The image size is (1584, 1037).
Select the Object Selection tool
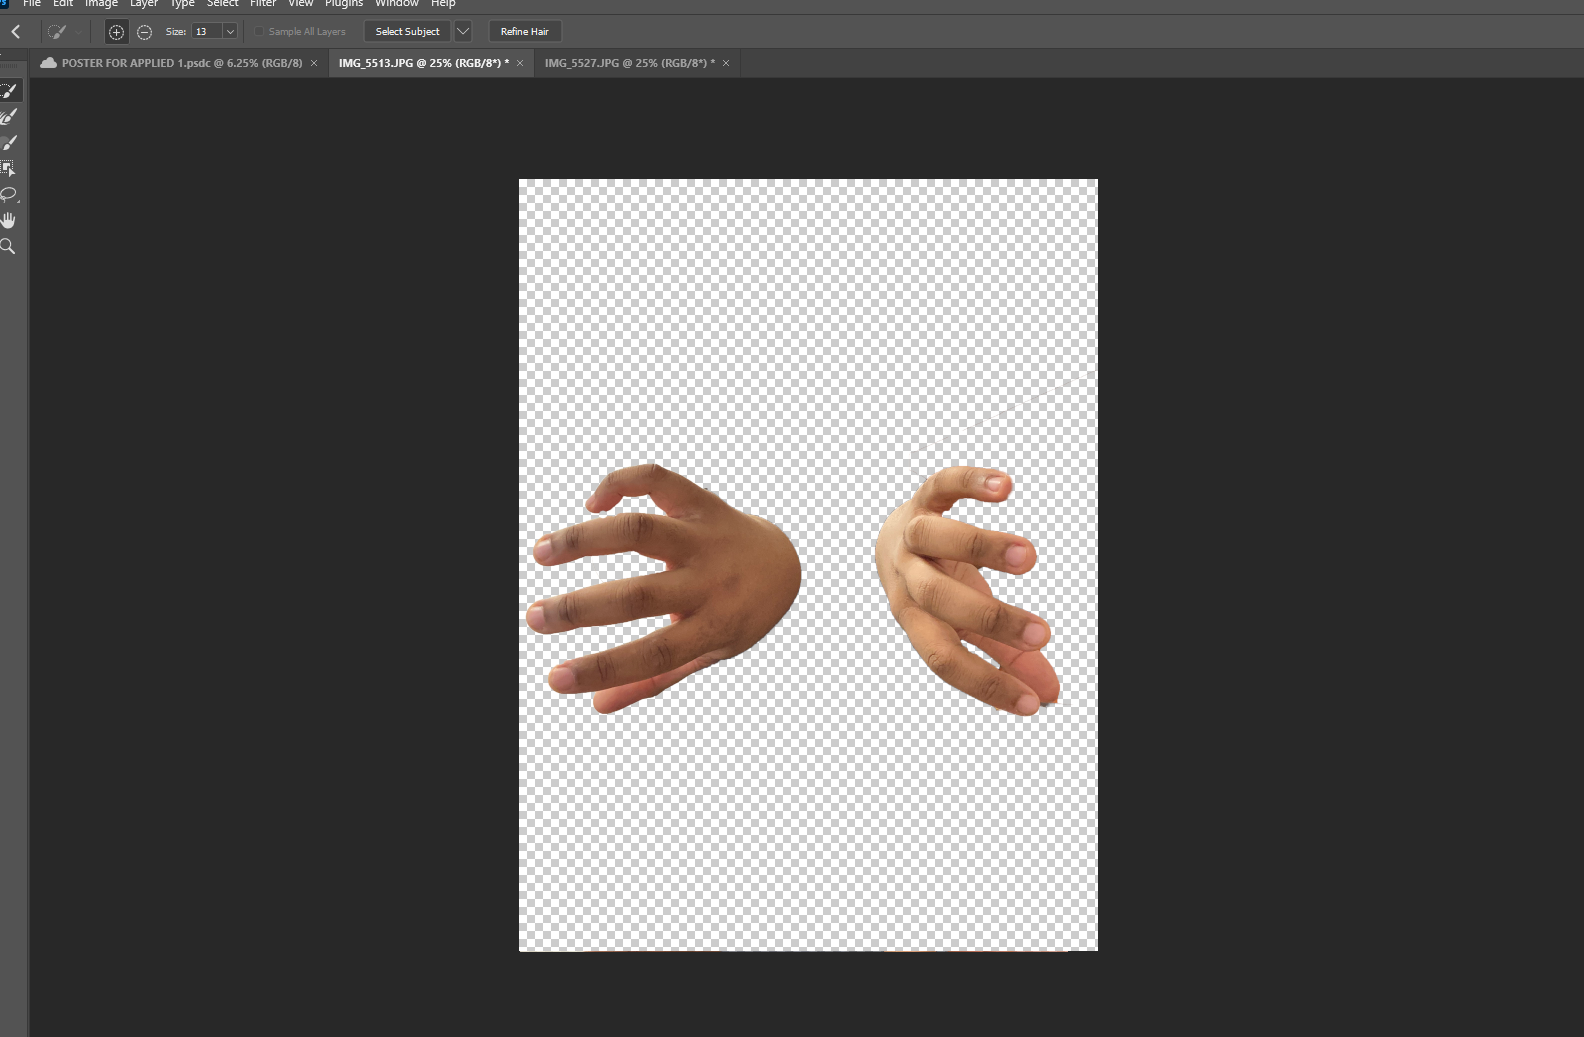(x=9, y=169)
